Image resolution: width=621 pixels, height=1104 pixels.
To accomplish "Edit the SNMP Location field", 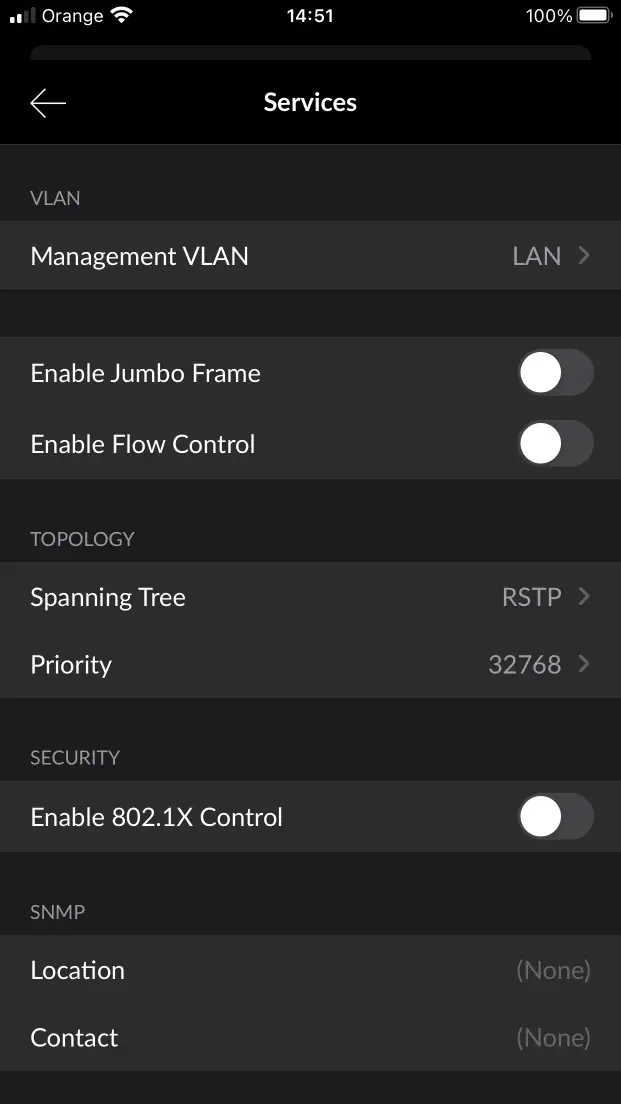I will click(x=553, y=970).
